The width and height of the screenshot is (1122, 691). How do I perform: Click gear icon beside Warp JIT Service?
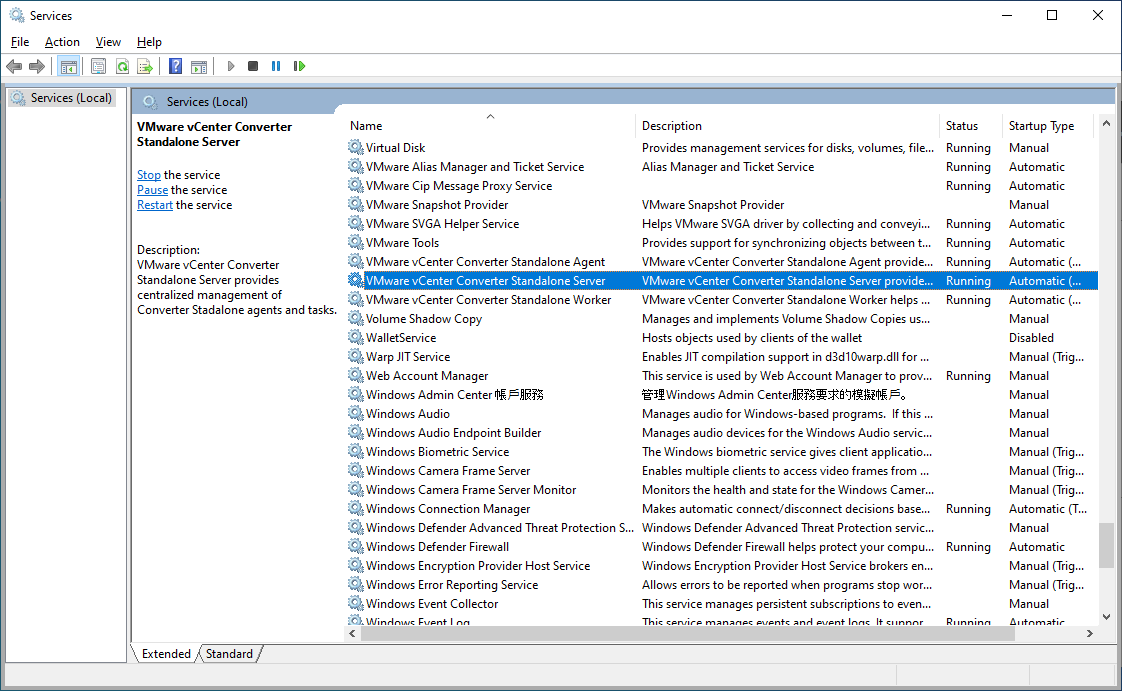356,356
